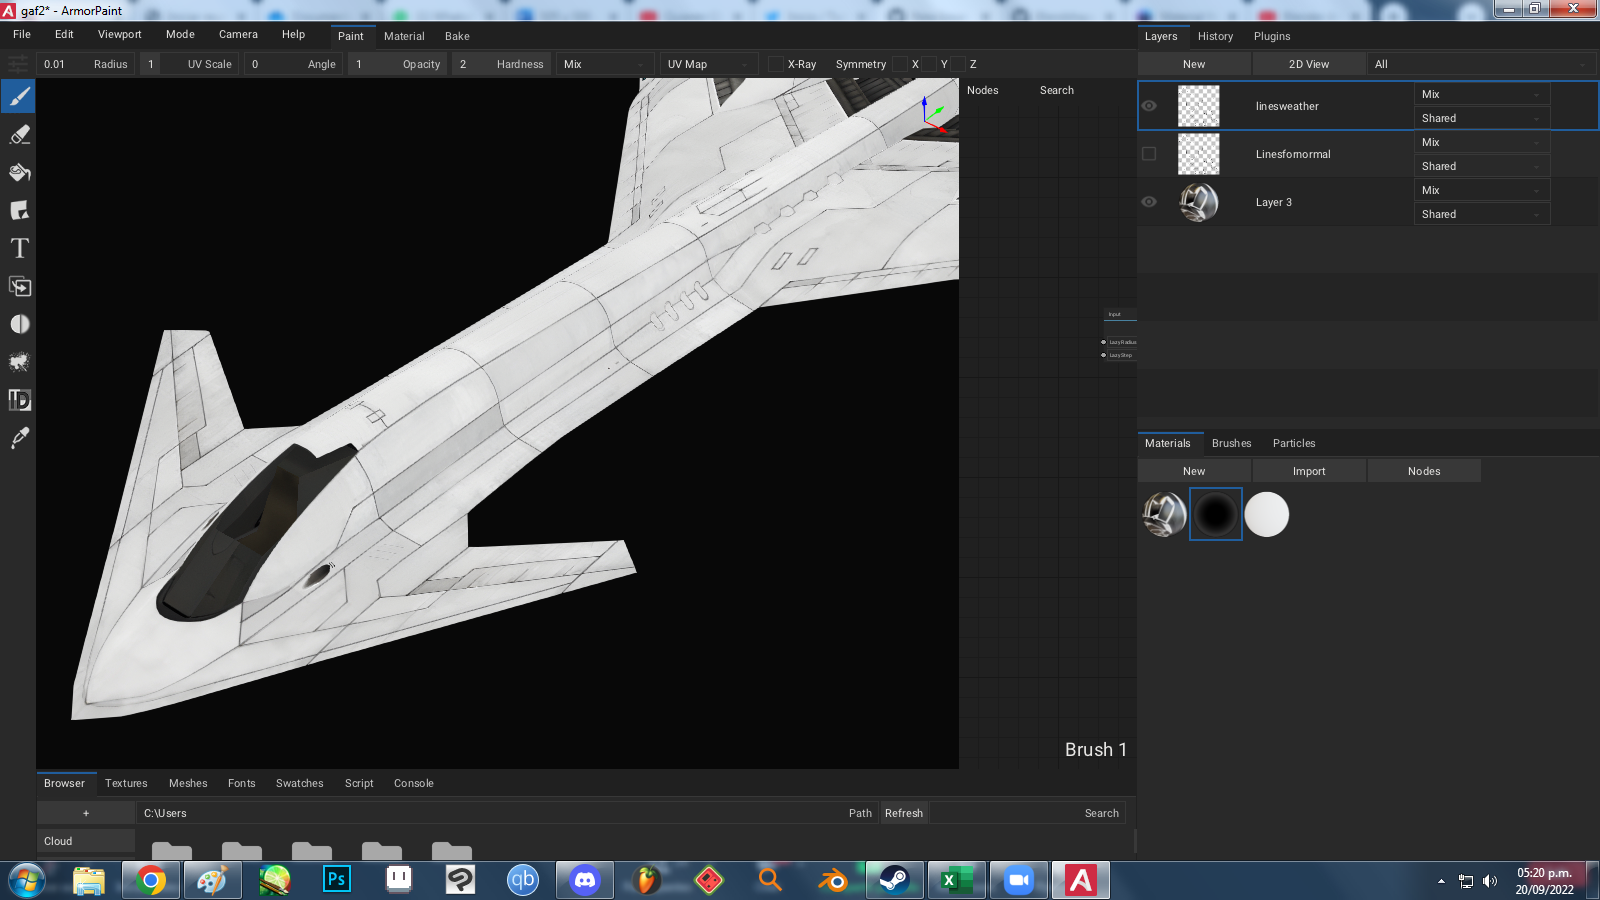Click the Refresh button in the browser
The image size is (1600, 900).
[x=903, y=812]
